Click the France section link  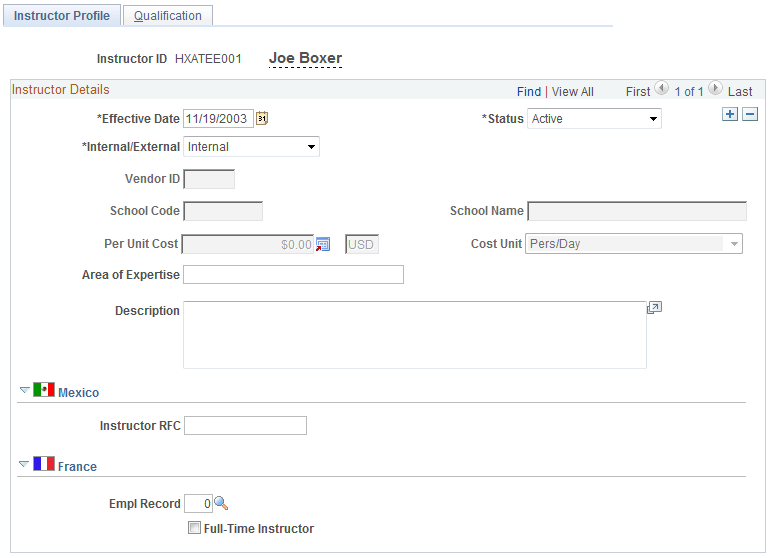point(77,466)
